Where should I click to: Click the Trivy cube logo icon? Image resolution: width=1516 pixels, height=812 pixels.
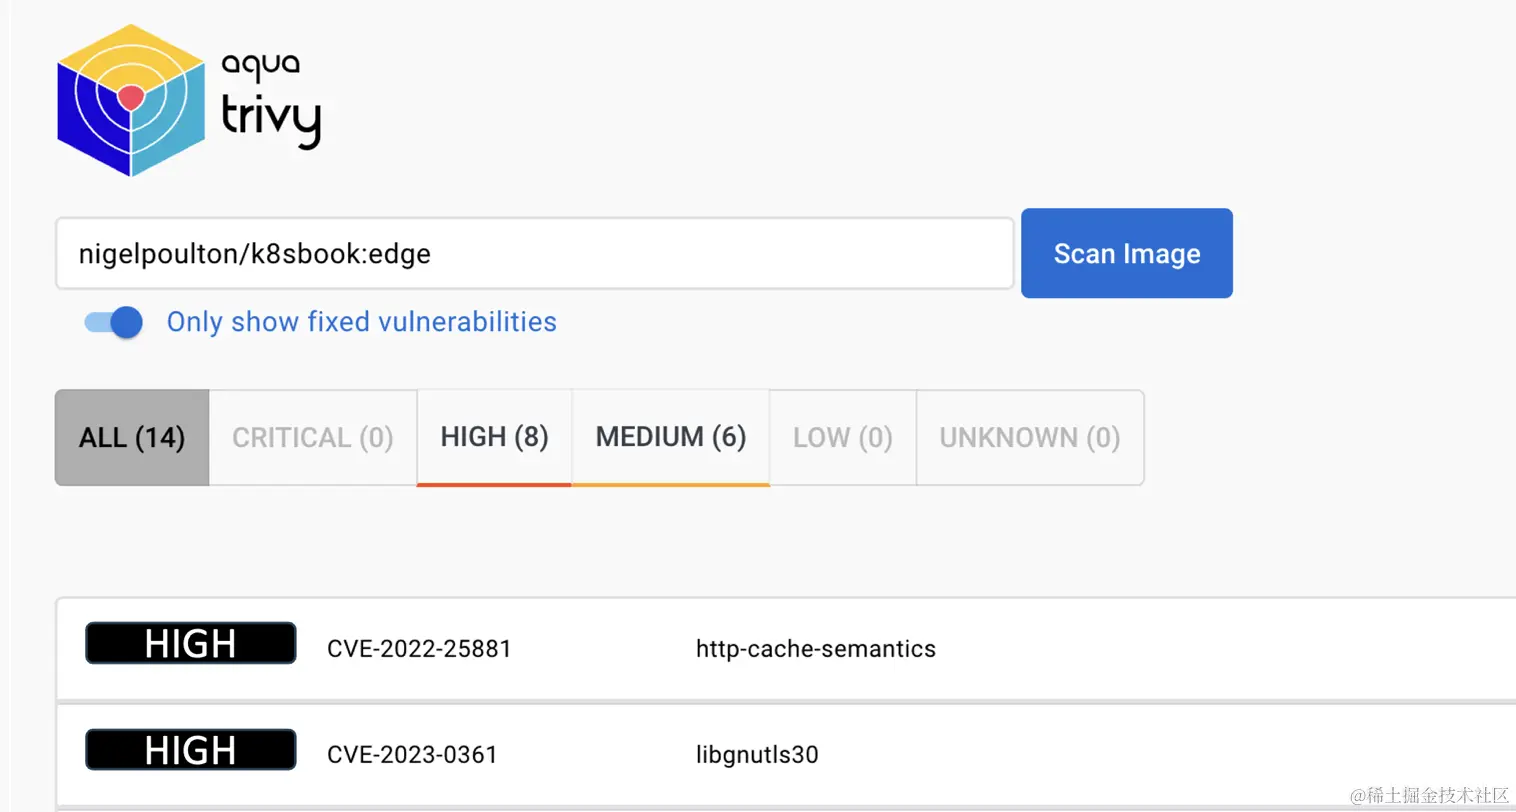pos(131,100)
